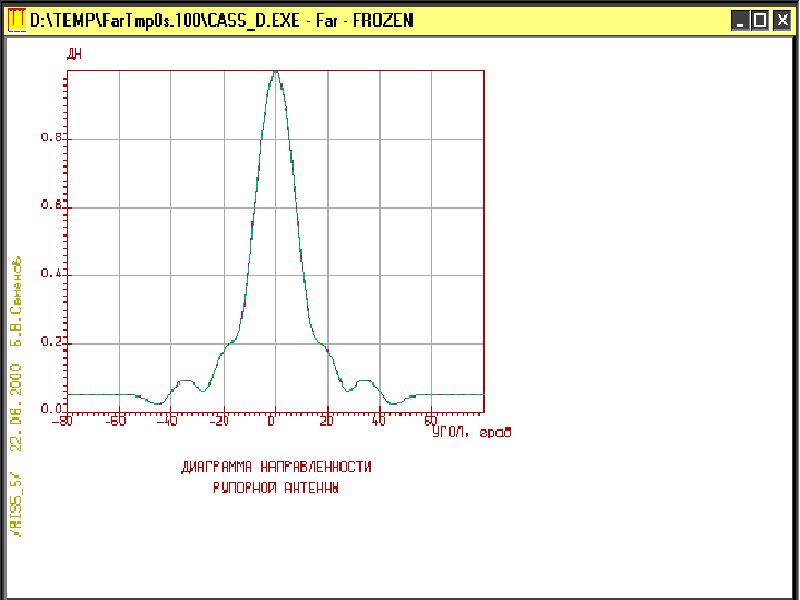Image resolution: width=800 pixels, height=600 pixels.
Task: Click the -80 x-axis tick label
Action: point(62,421)
